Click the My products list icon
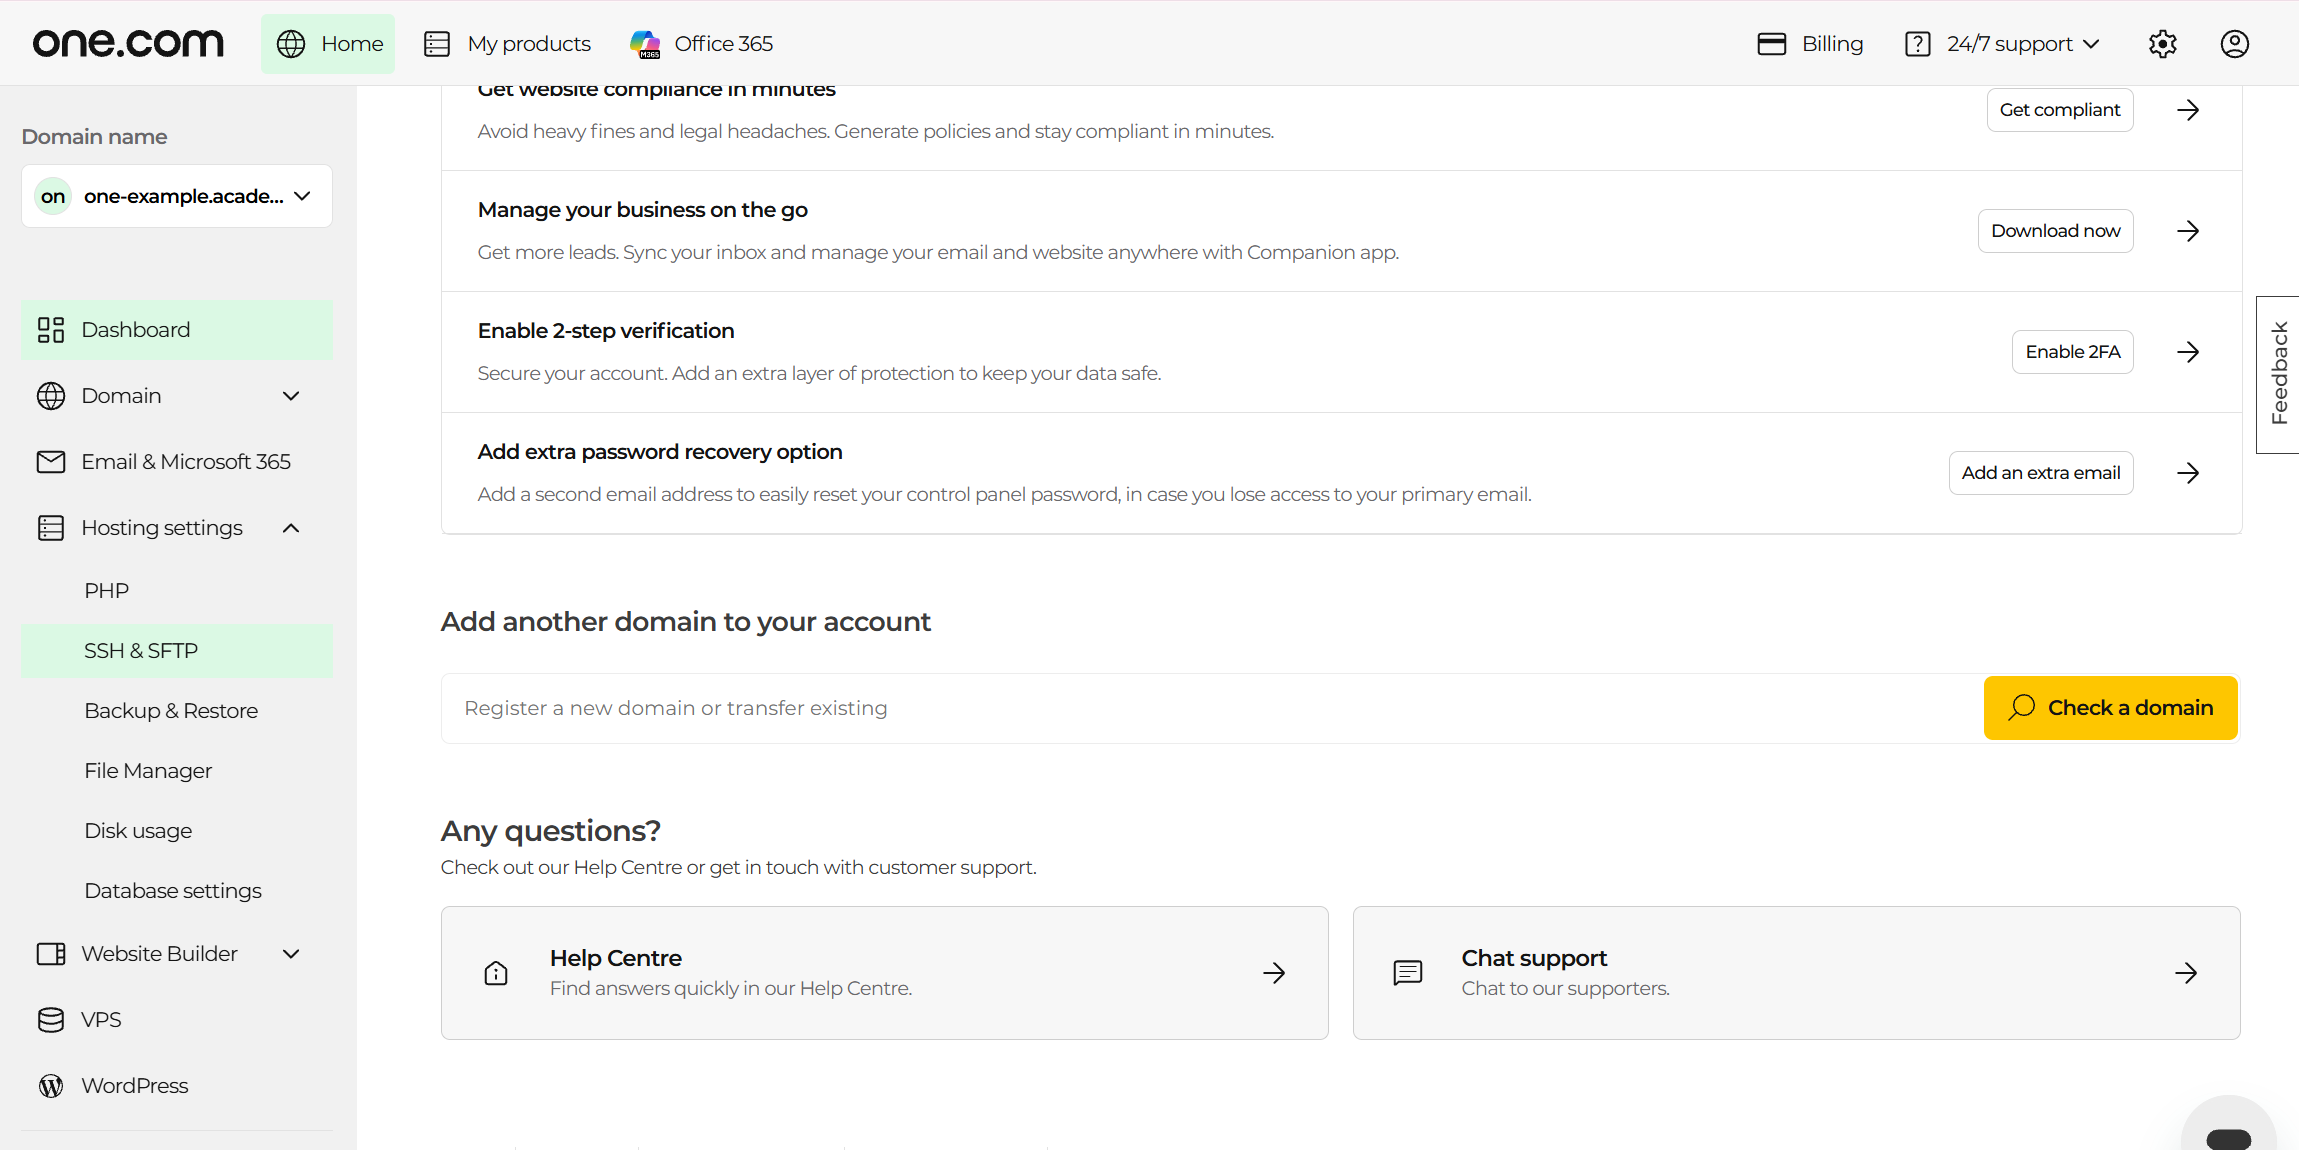This screenshot has height=1150, width=2299. click(x=437, y=44)
